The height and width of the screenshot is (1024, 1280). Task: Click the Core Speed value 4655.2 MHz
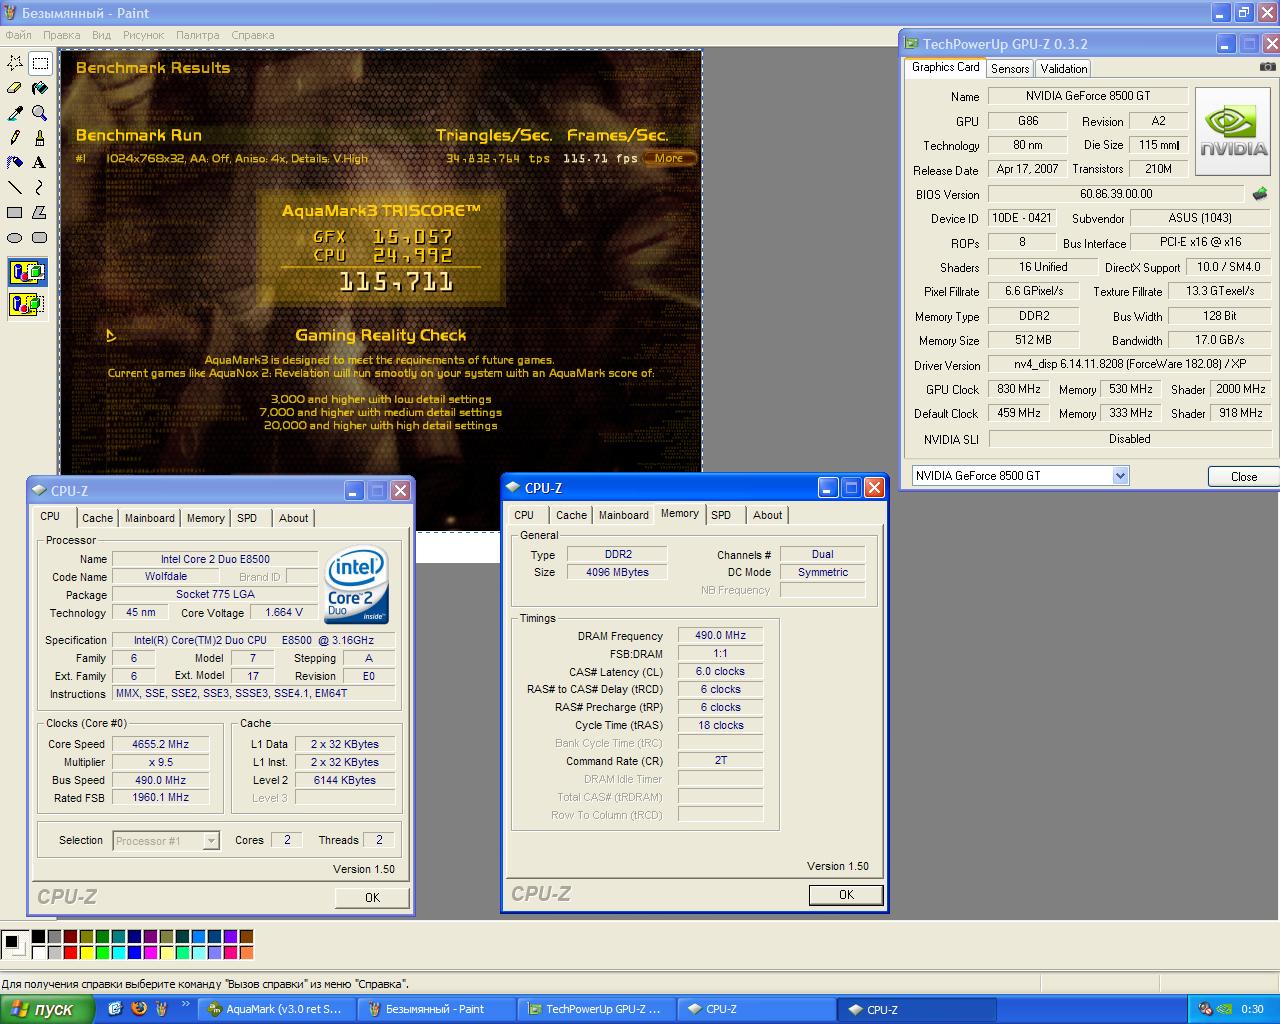click(x=161, y=744)
